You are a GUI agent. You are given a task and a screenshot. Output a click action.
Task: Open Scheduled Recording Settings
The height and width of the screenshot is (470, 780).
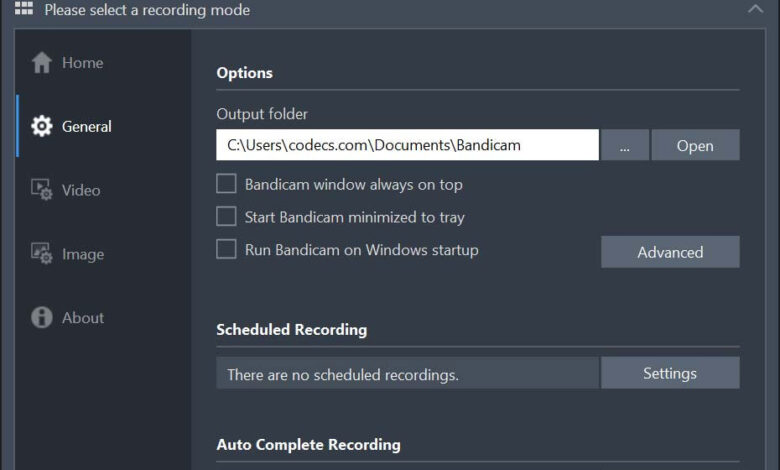(x=670, y=373)
